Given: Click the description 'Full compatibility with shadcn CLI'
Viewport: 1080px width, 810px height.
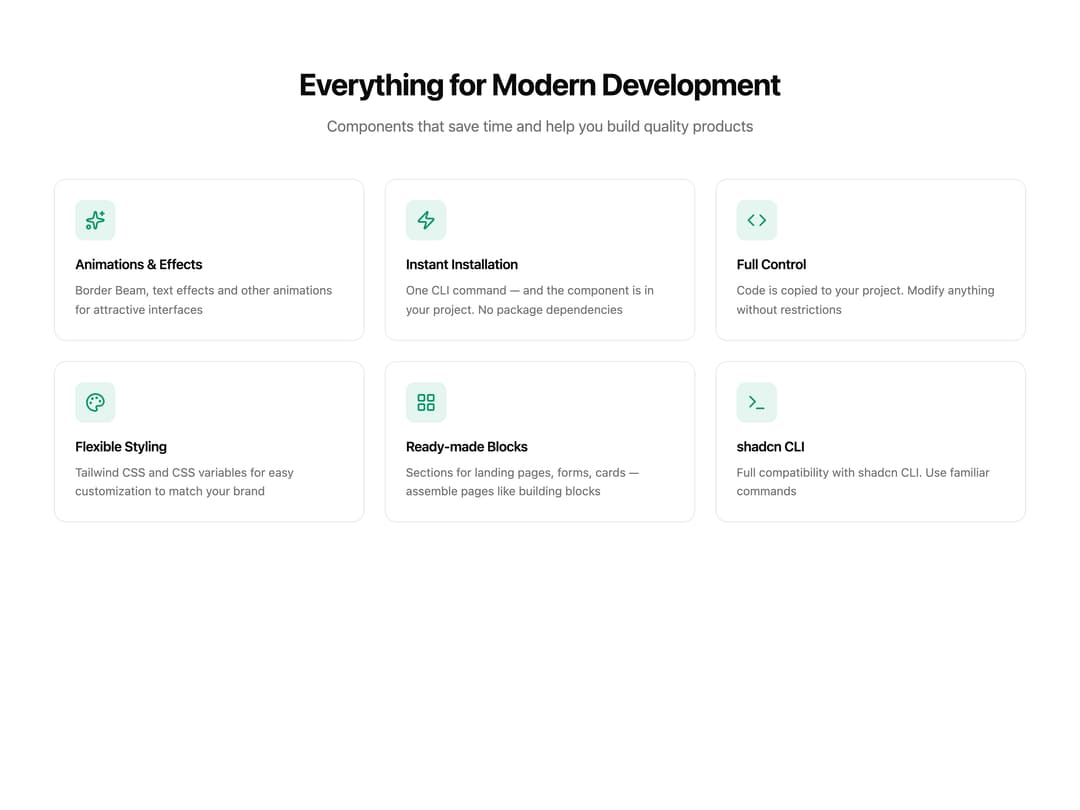Looking at the screenshot, I should 862,482.
